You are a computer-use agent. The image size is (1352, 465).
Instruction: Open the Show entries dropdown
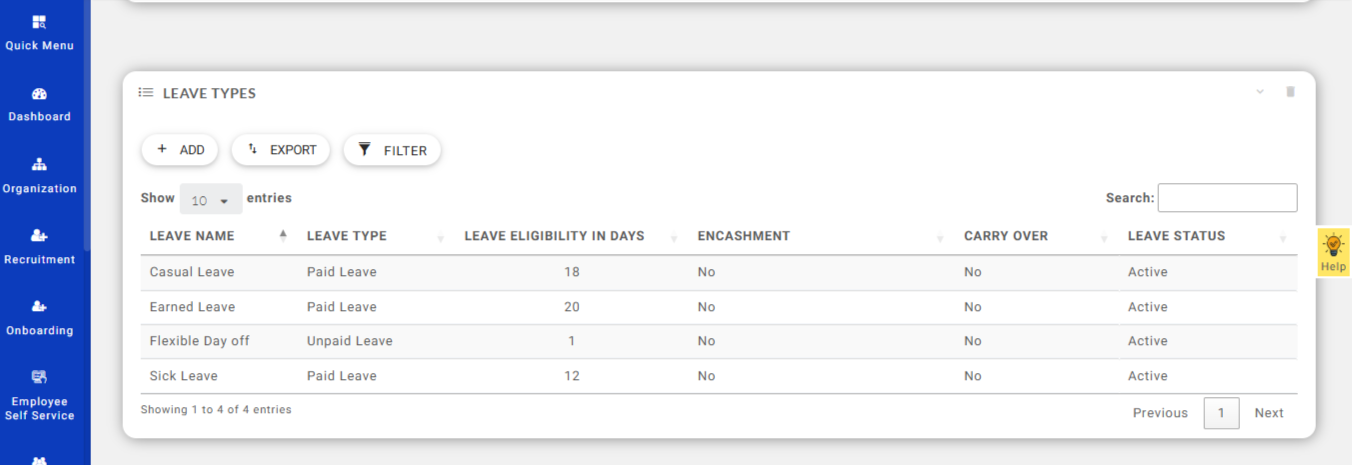[210, 200]
